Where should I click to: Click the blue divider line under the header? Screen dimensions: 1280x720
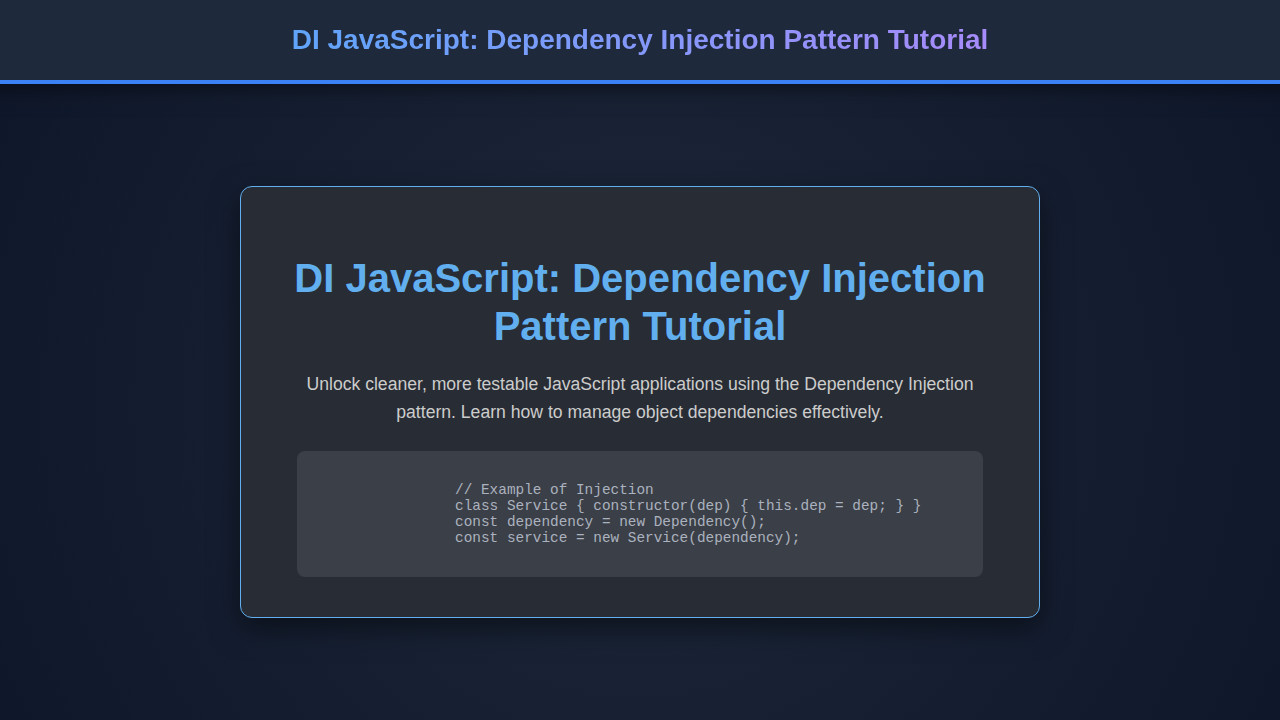639,81
